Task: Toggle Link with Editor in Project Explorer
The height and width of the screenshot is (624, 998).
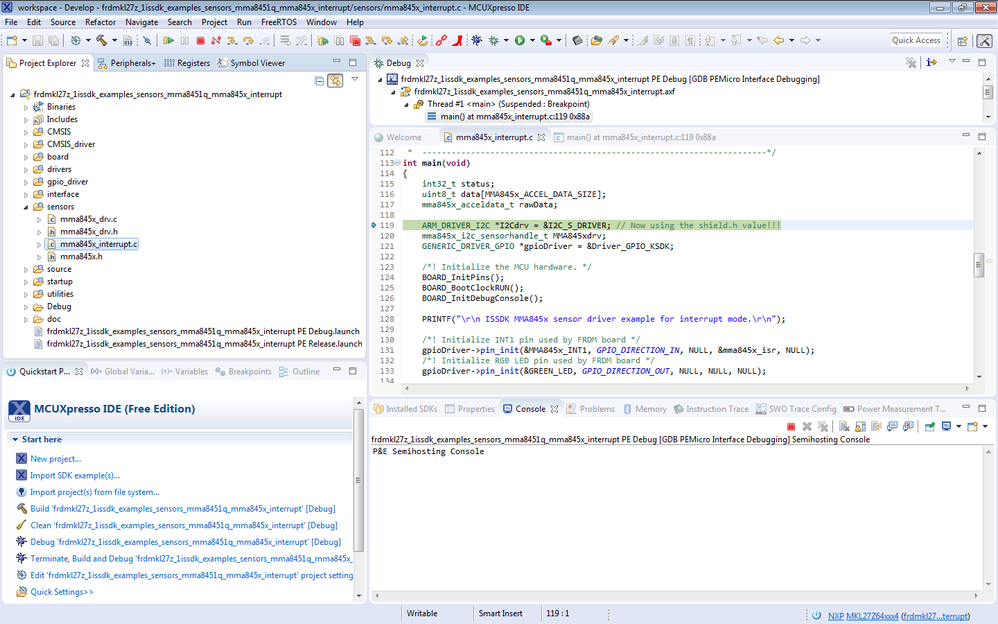Action: click(336, 80)
